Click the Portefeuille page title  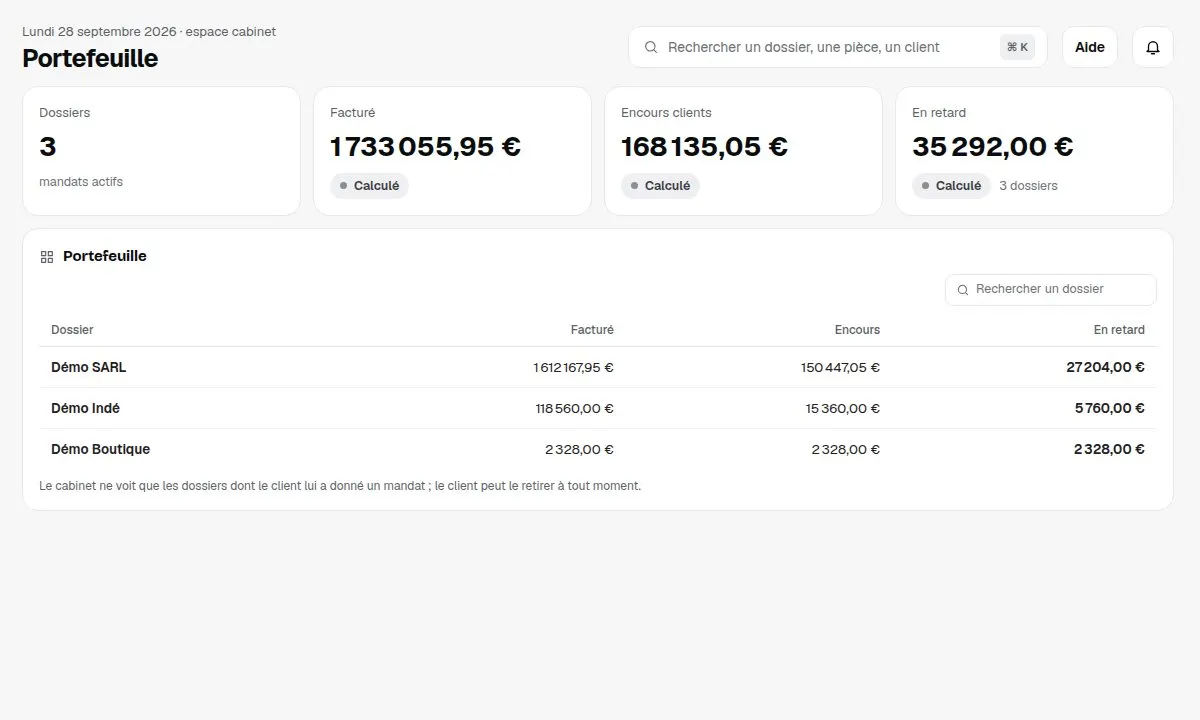90,58
